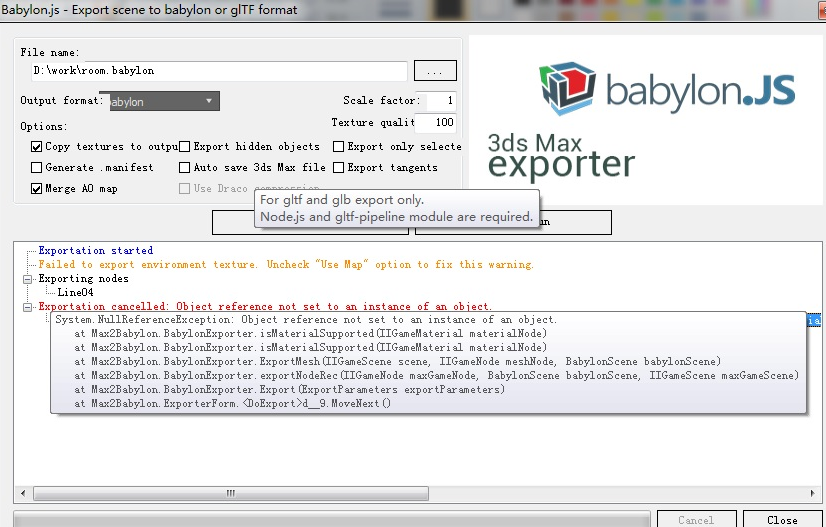Click the log horizontal scrollbar right arrow

pos(813,493)
